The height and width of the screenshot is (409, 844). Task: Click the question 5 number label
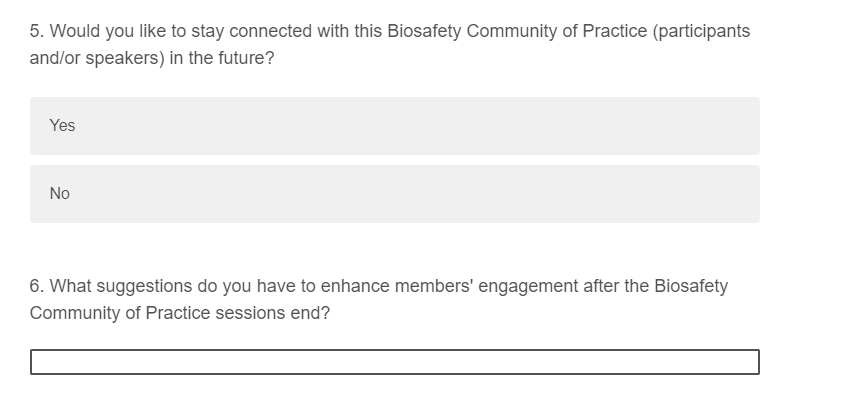(37, 31)
